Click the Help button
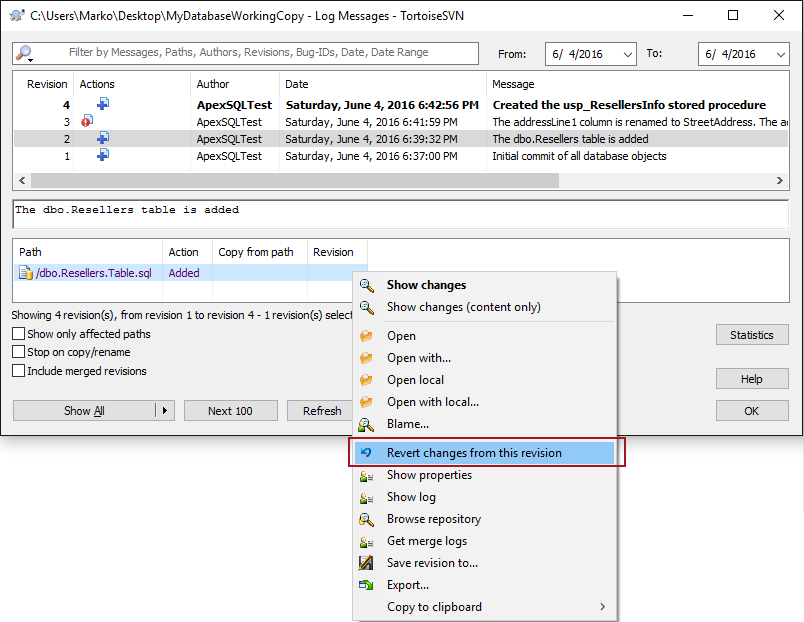Screen dimensions: 804x622 (x=752, y=379)
